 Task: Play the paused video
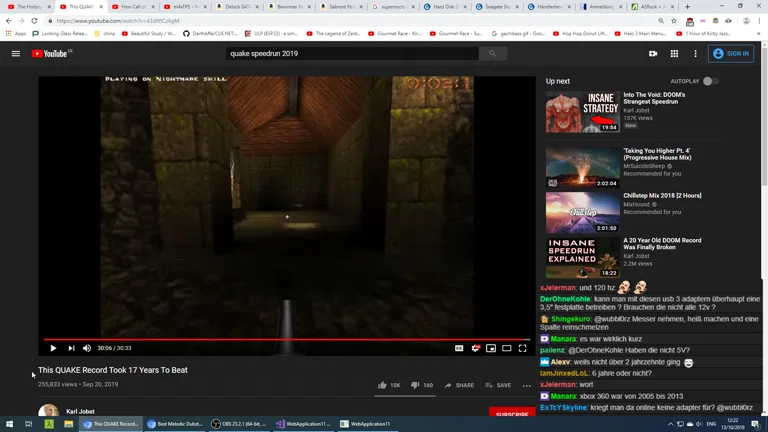click(x=53, y=348)
